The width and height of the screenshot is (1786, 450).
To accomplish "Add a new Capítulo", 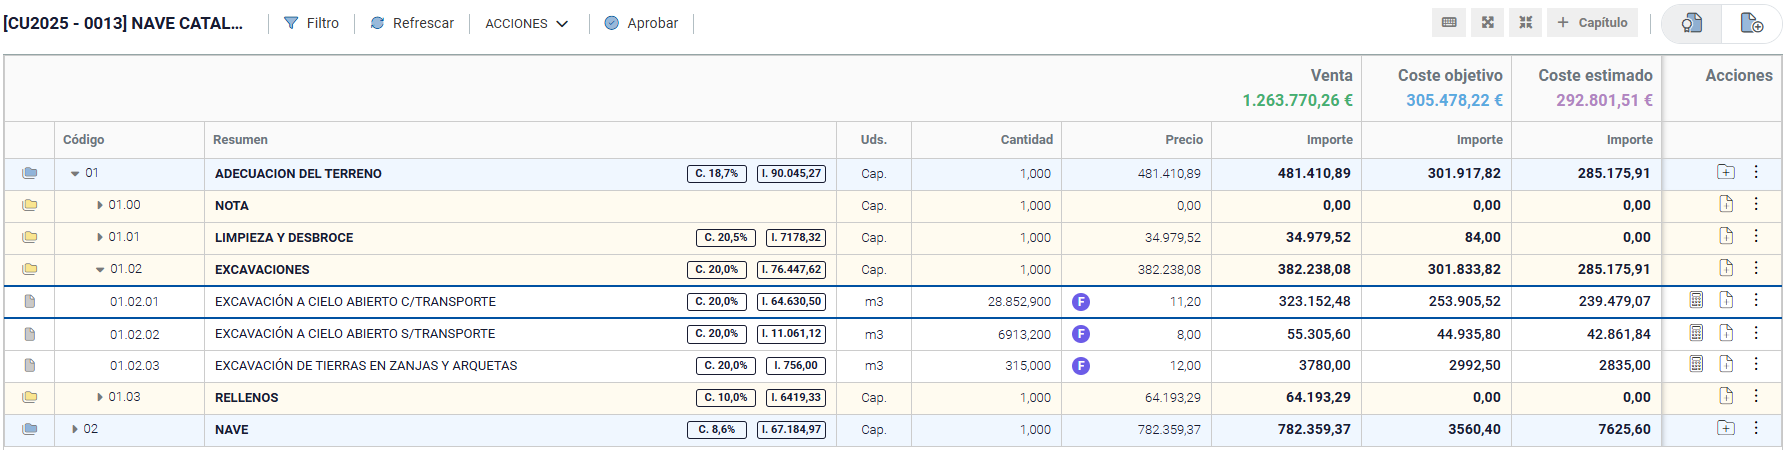I will tap(1592, 22).
